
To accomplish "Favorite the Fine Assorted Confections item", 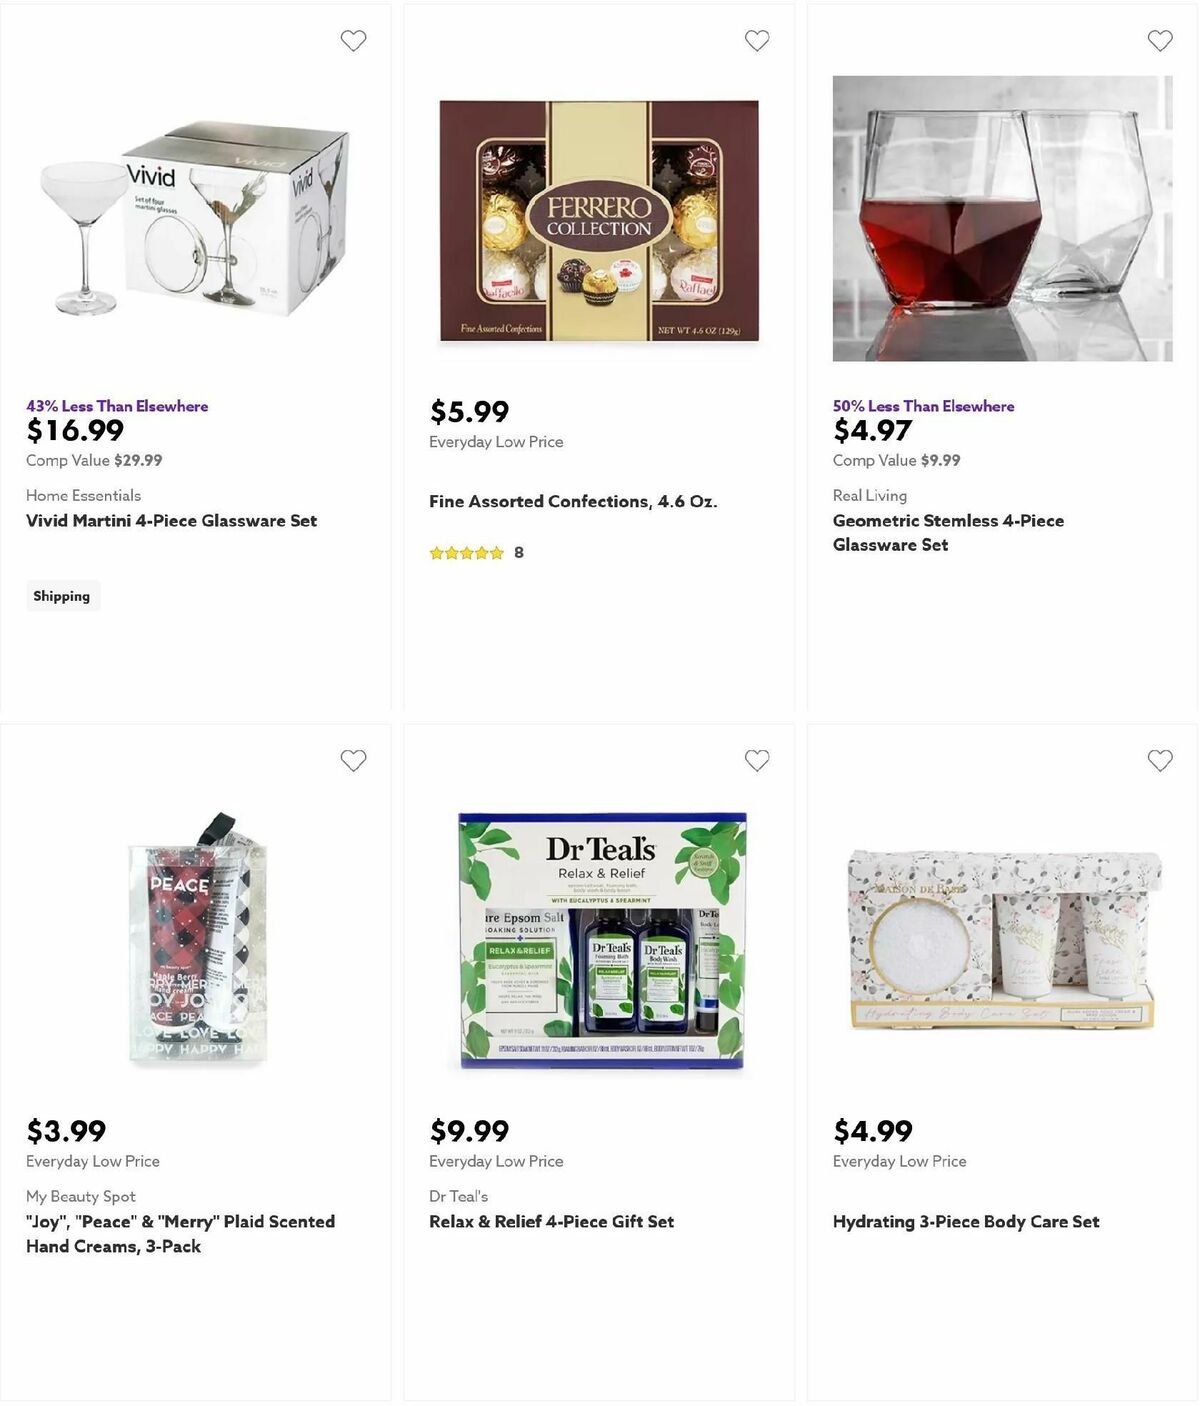I will coord(756,40).
